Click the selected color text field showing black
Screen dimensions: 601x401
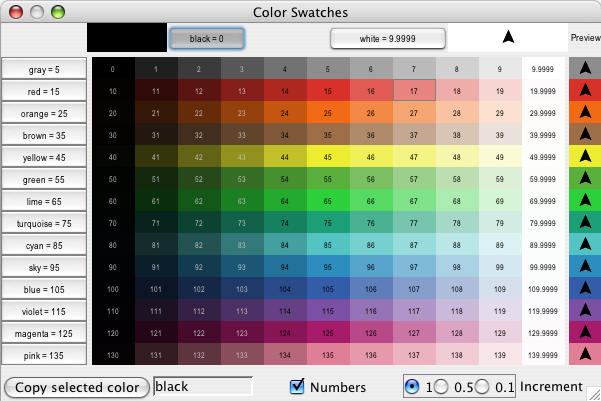pyautogui.click(x=203, y=387)
